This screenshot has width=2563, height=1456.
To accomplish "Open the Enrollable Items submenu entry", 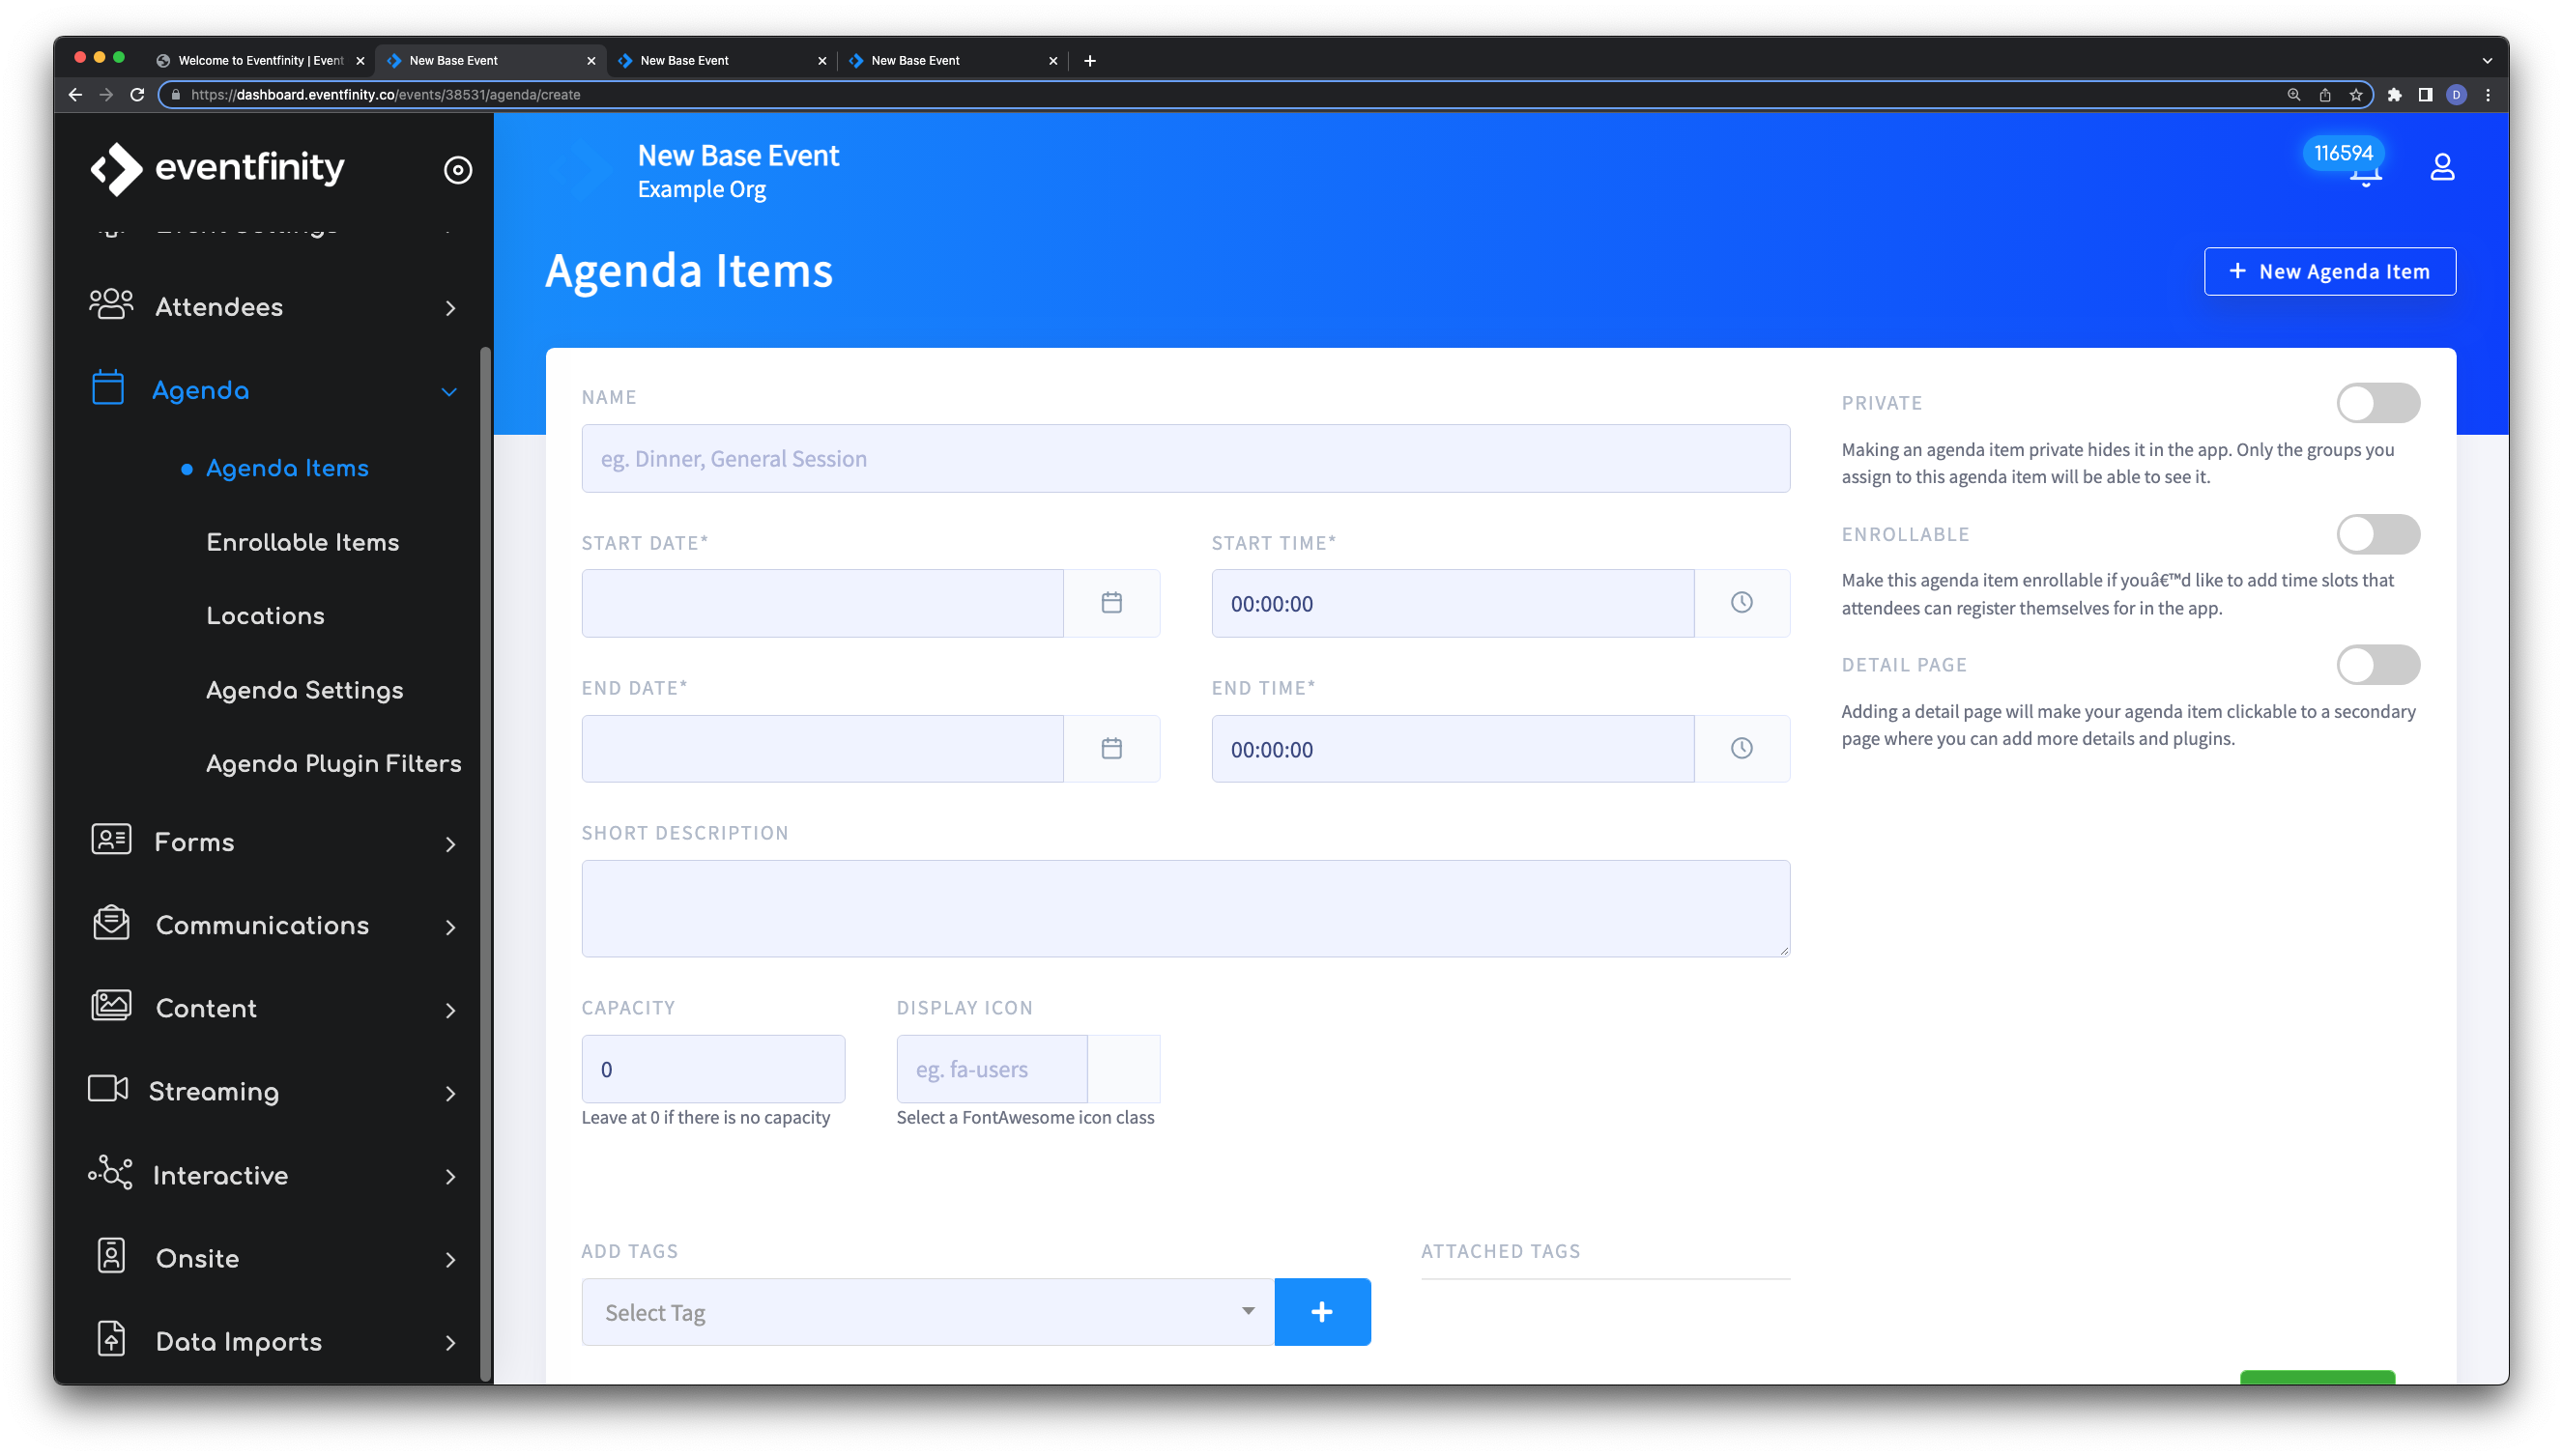I will (303, 541).
